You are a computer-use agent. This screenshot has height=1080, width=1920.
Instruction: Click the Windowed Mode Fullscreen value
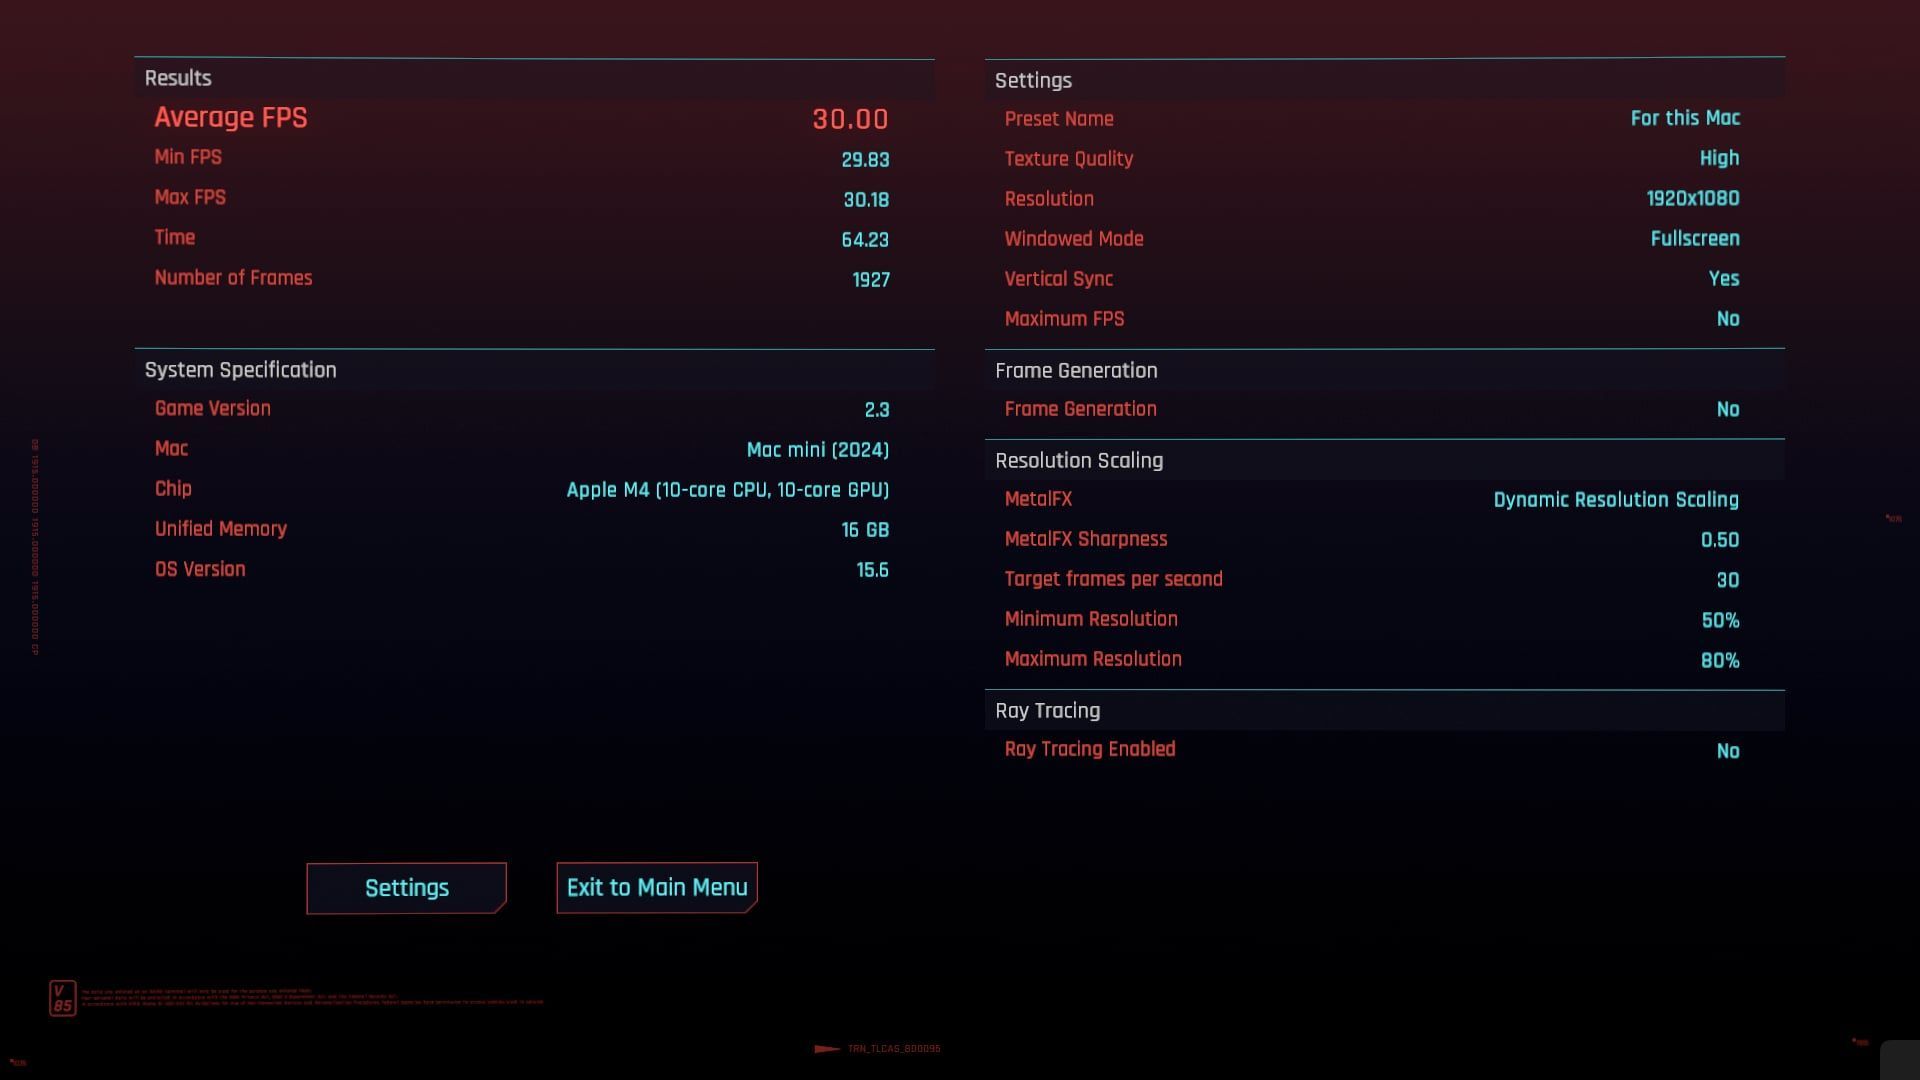point(1694,238)
